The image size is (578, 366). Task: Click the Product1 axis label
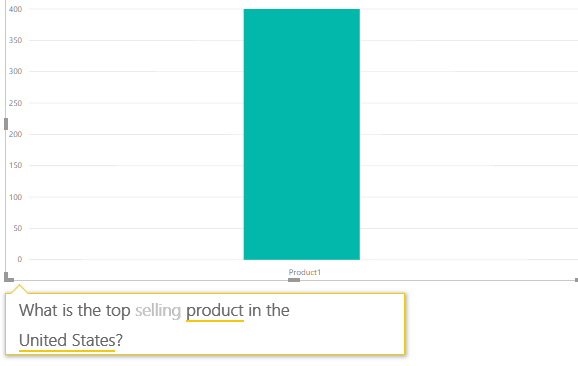tap(304, 272)
